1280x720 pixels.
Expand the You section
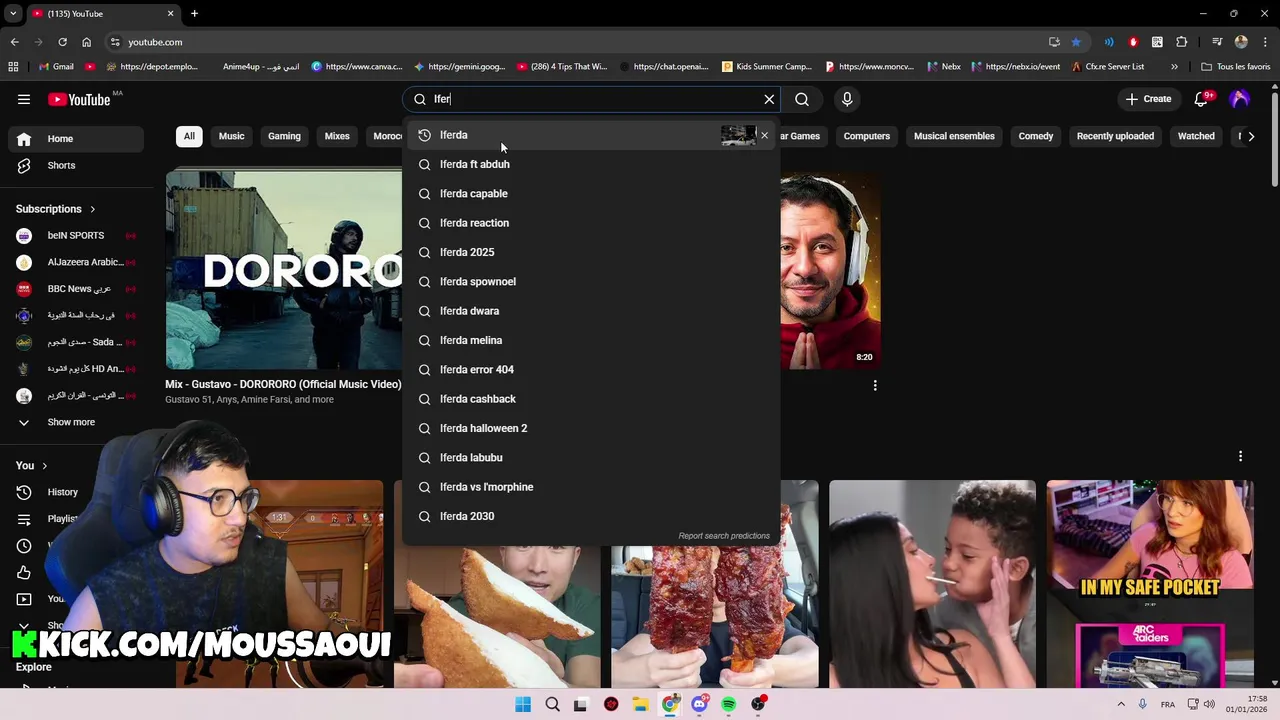tap(32, 465)
